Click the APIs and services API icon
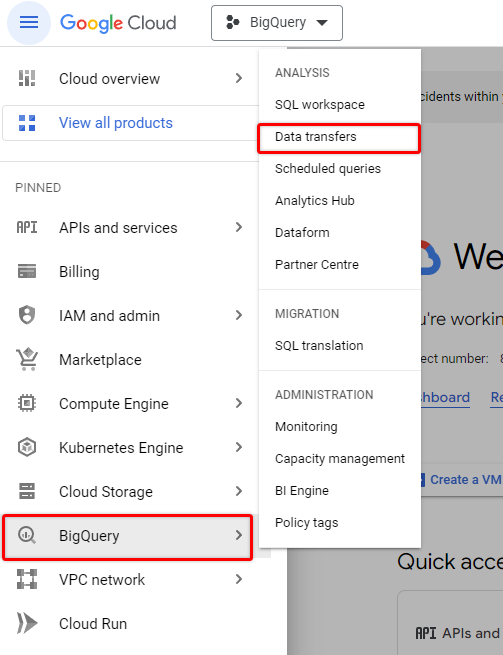The image size is (503, 655). pyautogui.click(x=27, y=228)
